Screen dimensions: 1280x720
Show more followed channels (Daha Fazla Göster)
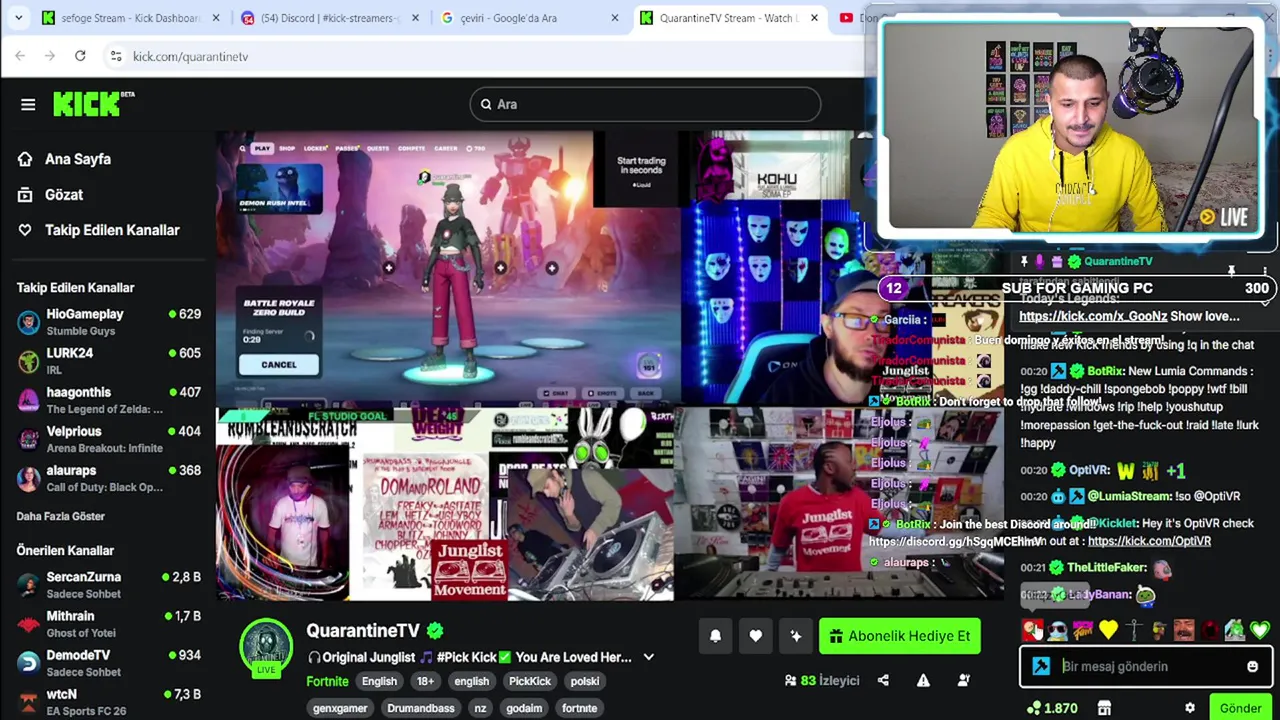point(60,516)
